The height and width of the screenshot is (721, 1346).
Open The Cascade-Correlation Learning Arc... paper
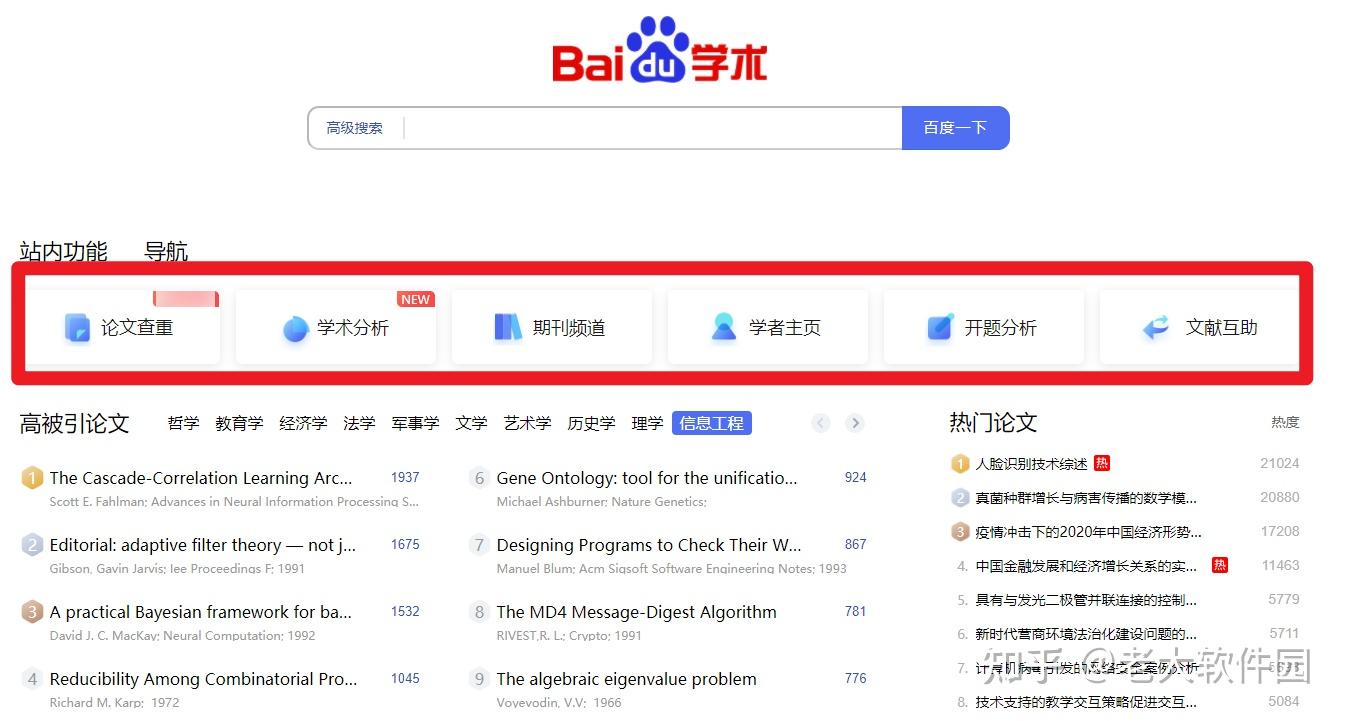tap(201, 478)
